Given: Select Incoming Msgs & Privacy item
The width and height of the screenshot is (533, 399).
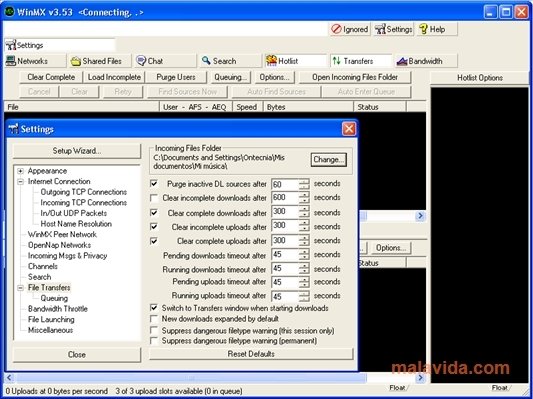Looking at the screenshot, I should 68,256.
